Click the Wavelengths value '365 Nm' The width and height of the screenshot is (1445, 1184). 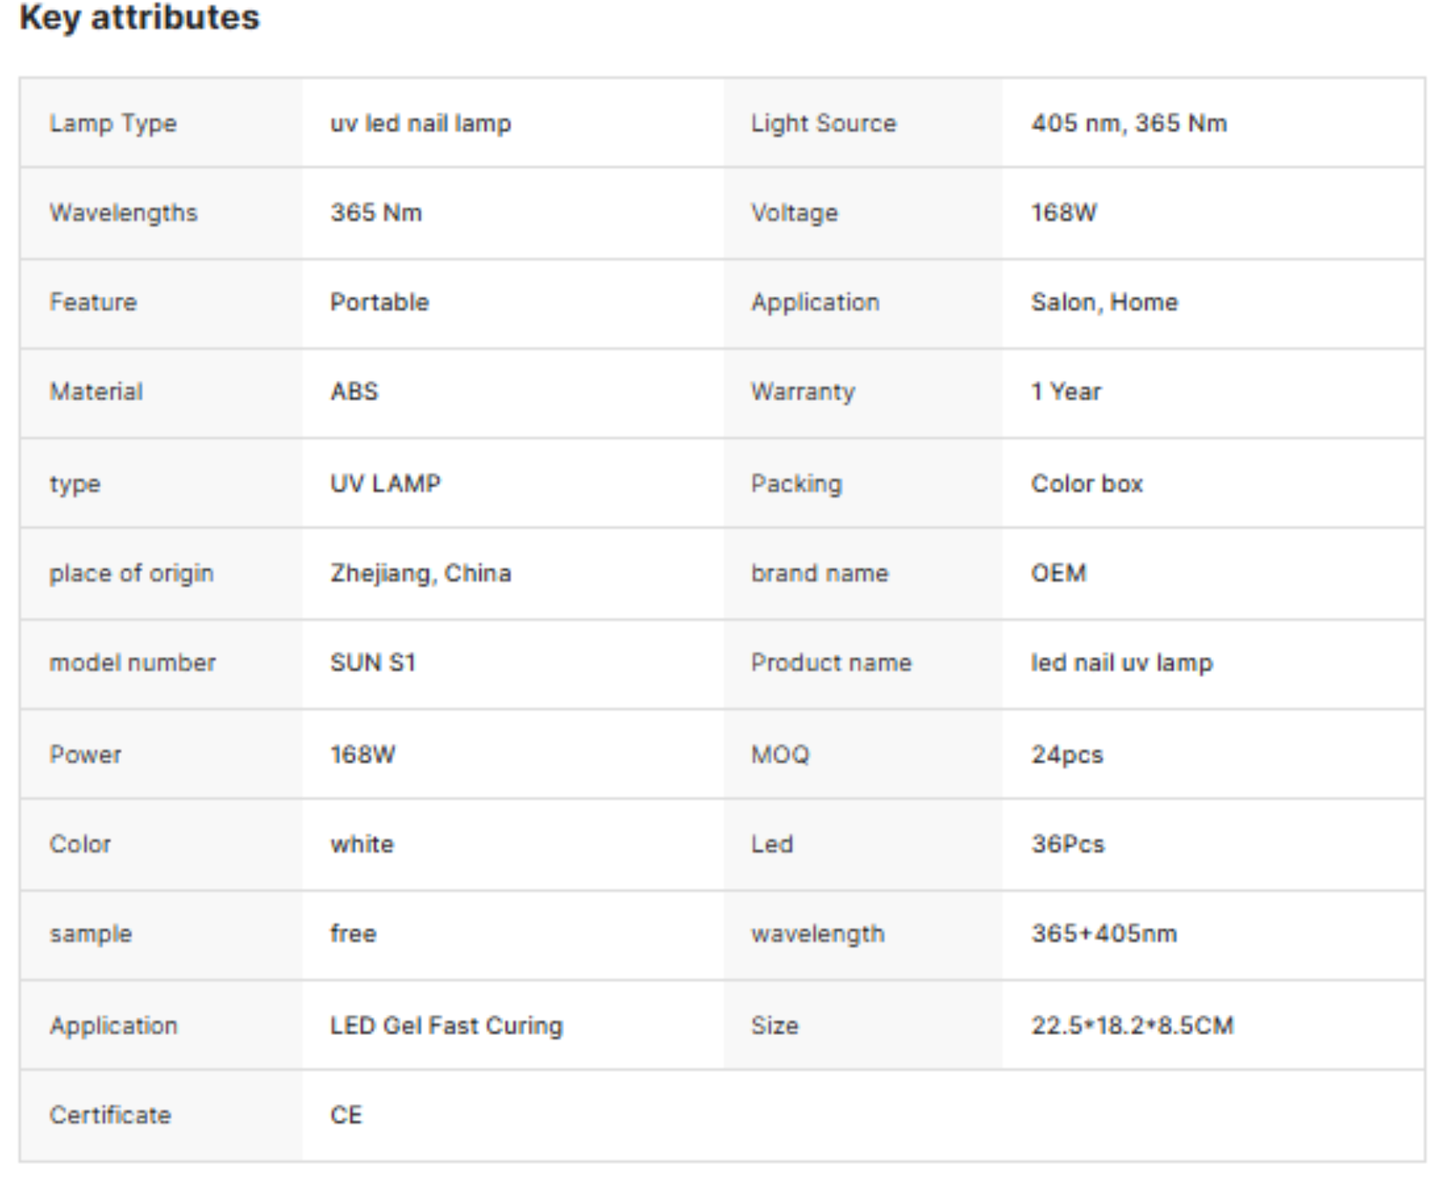tap(376, 213)
